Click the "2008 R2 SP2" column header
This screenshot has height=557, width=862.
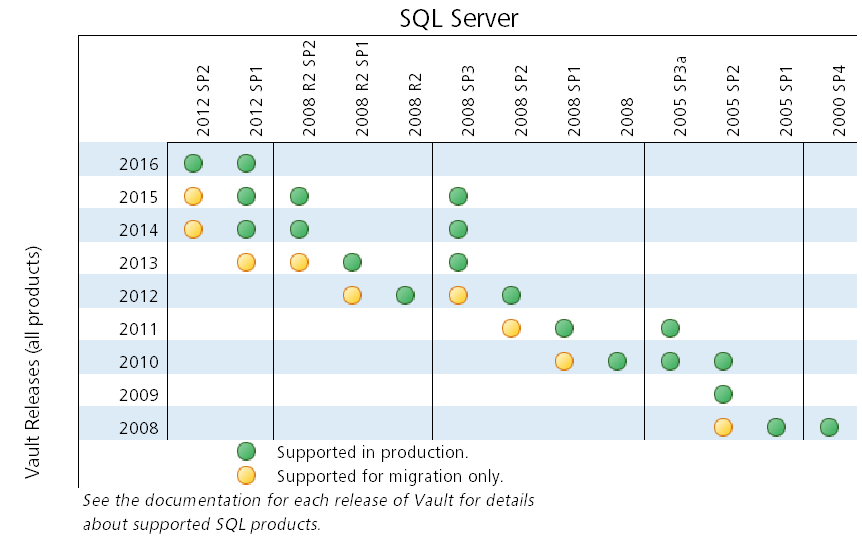[x=309, y=88]
